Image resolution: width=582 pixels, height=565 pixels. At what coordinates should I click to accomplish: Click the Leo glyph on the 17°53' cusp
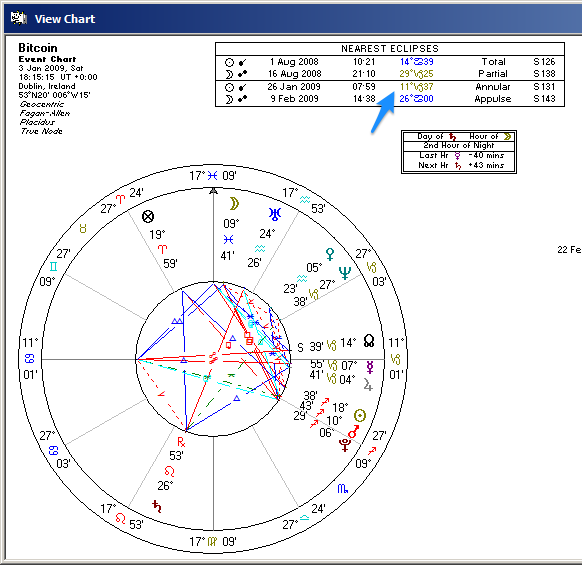tap(120, 518)
